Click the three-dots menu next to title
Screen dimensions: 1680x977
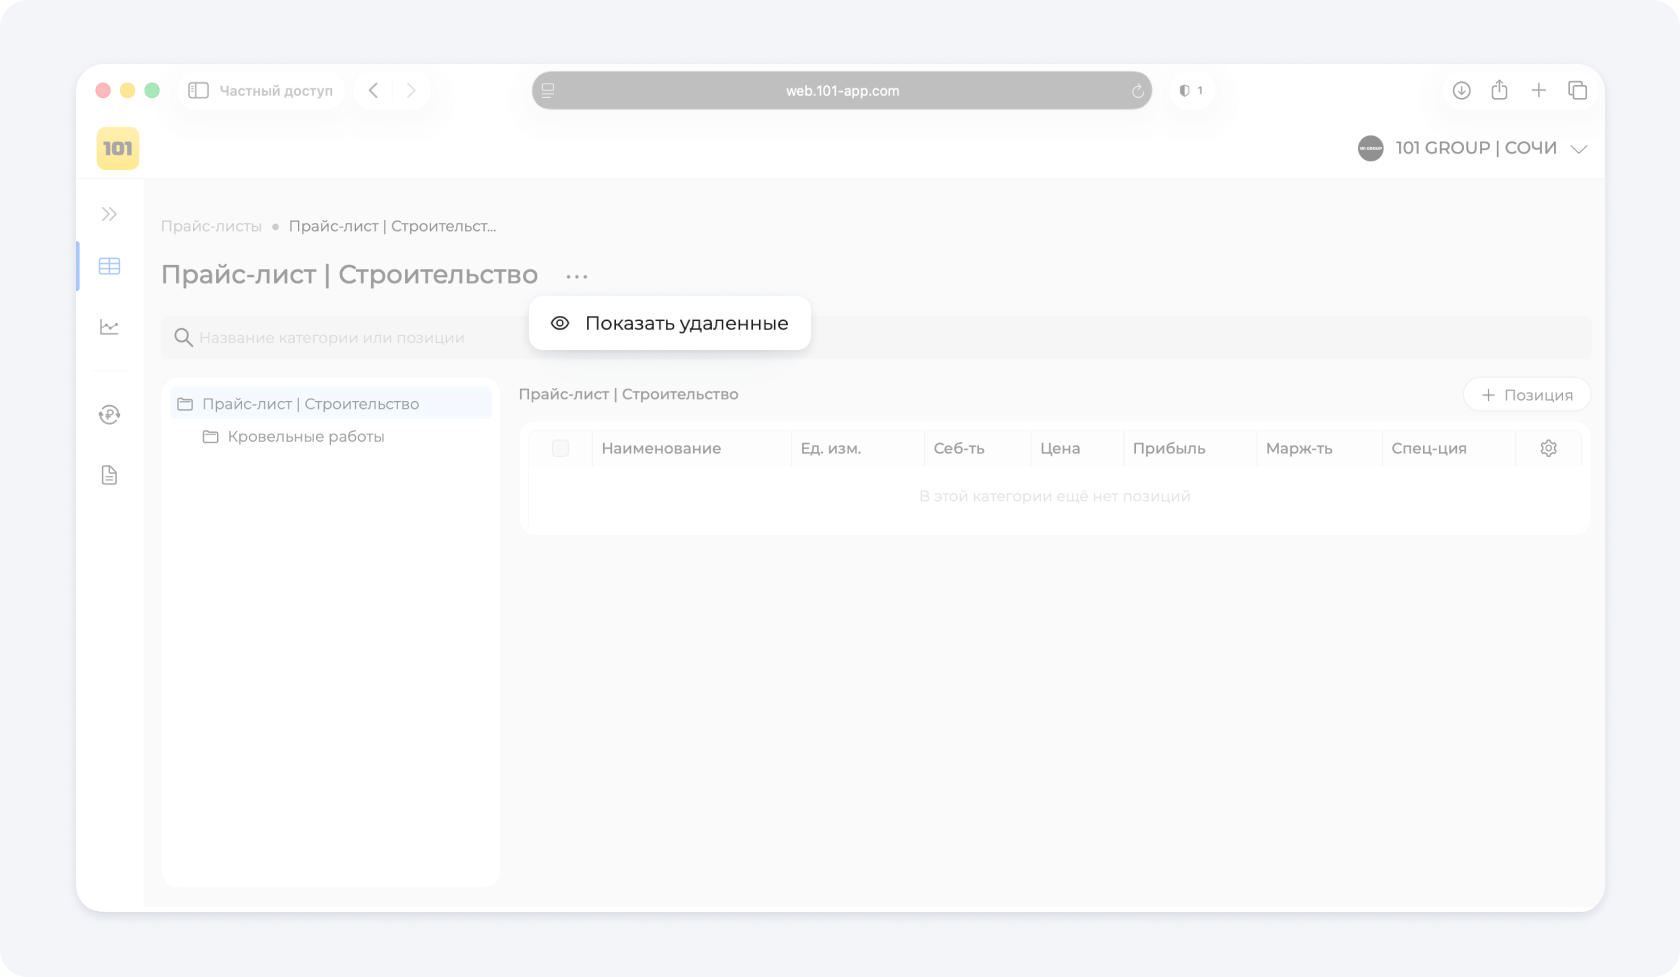coord(576,276)
